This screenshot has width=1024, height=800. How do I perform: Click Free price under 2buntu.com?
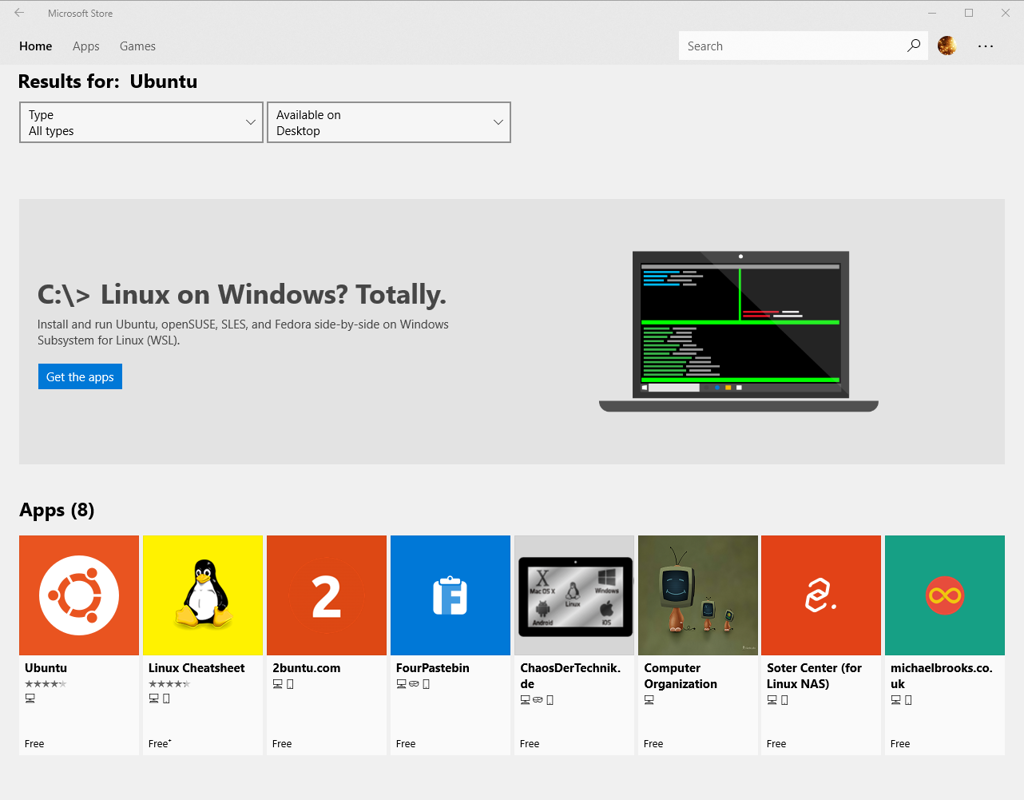point(282,744)
